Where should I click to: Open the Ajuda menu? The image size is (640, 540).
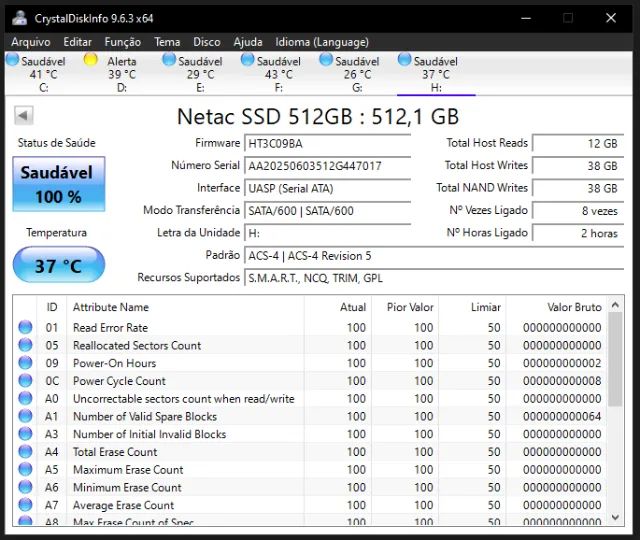pyautogui.click(x=248, y=42)
